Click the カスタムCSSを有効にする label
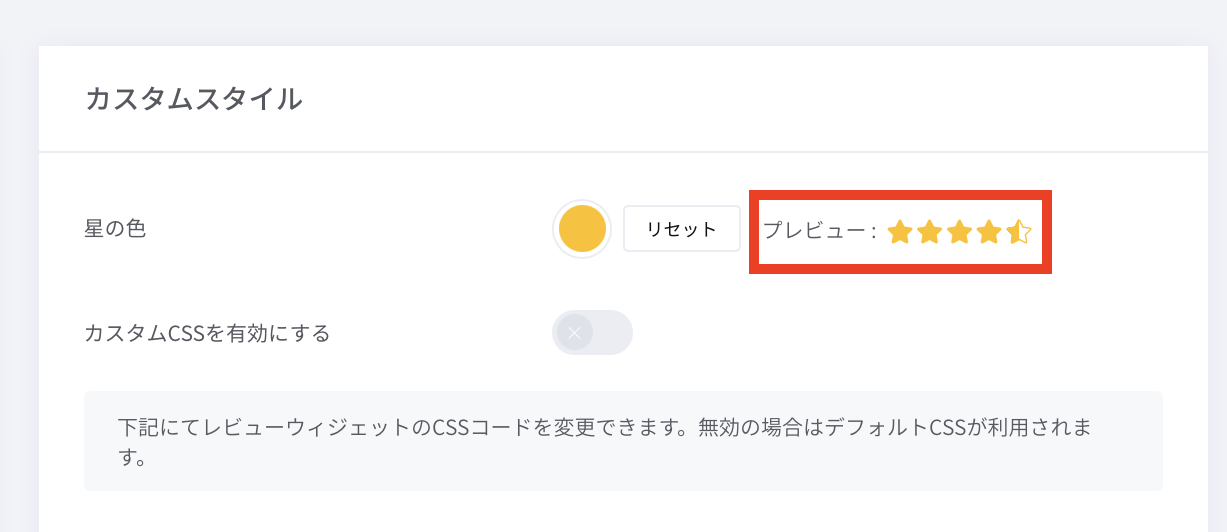 (208, 333)
